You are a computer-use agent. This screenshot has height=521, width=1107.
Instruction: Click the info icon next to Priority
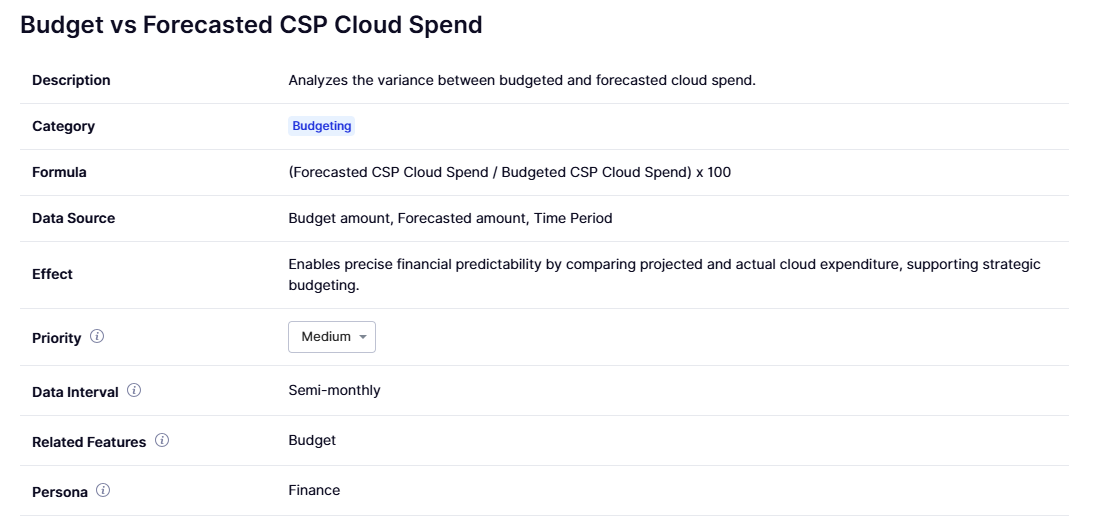pyautogui.click(x=97, y=337)
